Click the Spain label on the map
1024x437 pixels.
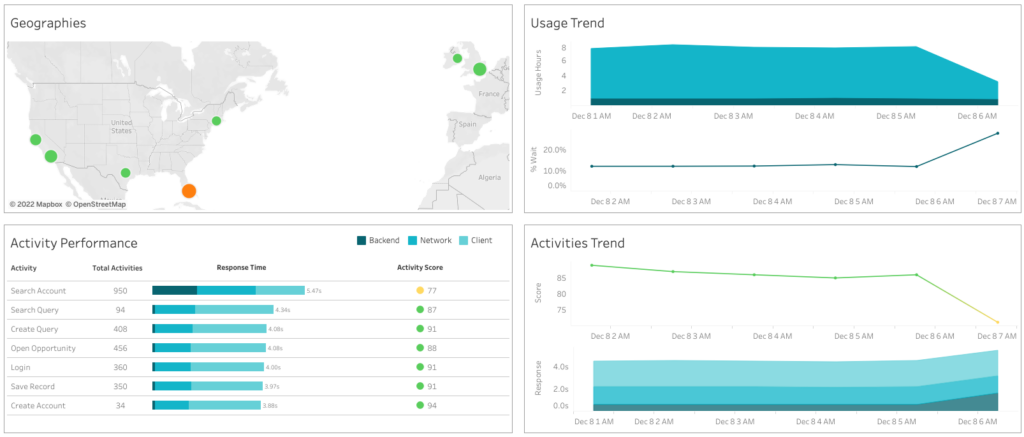pos(468,123)
